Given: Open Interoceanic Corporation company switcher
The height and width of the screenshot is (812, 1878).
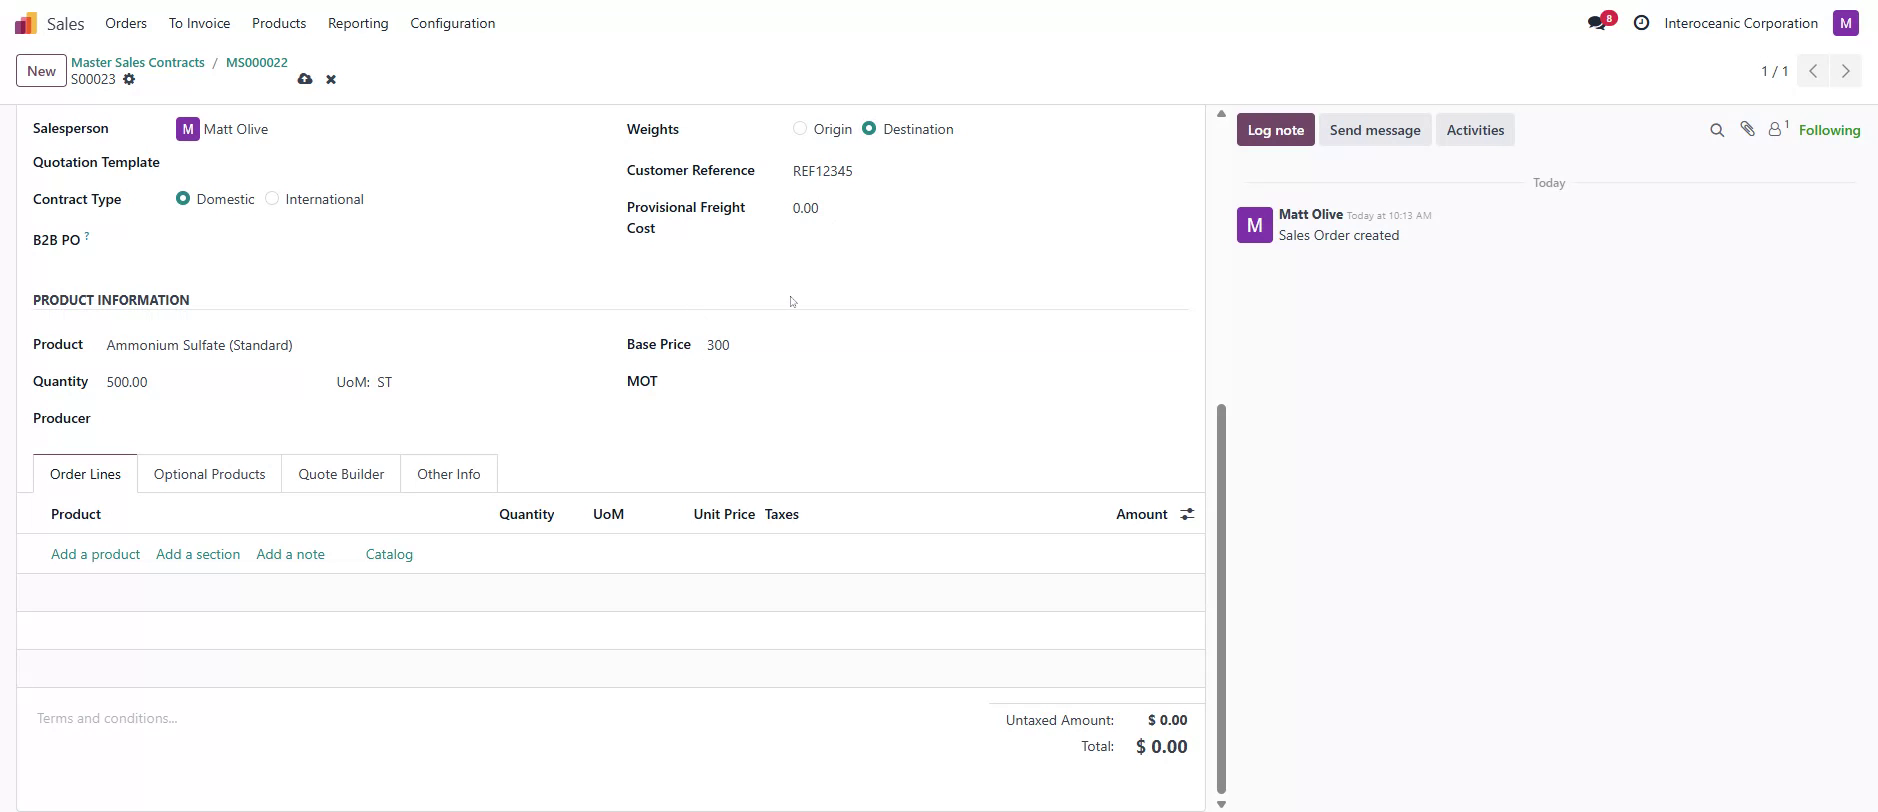Looking at the screenshot, I should [1740, 23].
